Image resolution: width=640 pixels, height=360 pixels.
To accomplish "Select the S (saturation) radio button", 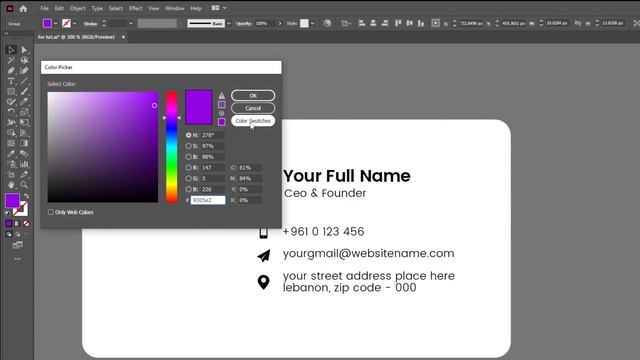I will pos(189,146).
